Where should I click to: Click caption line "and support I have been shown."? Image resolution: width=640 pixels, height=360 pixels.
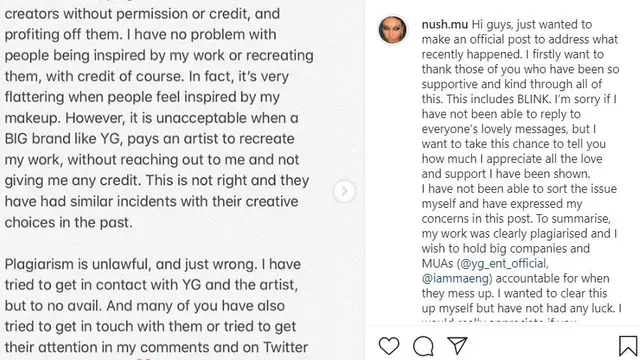pyautogui.click(x=506, y=174)
